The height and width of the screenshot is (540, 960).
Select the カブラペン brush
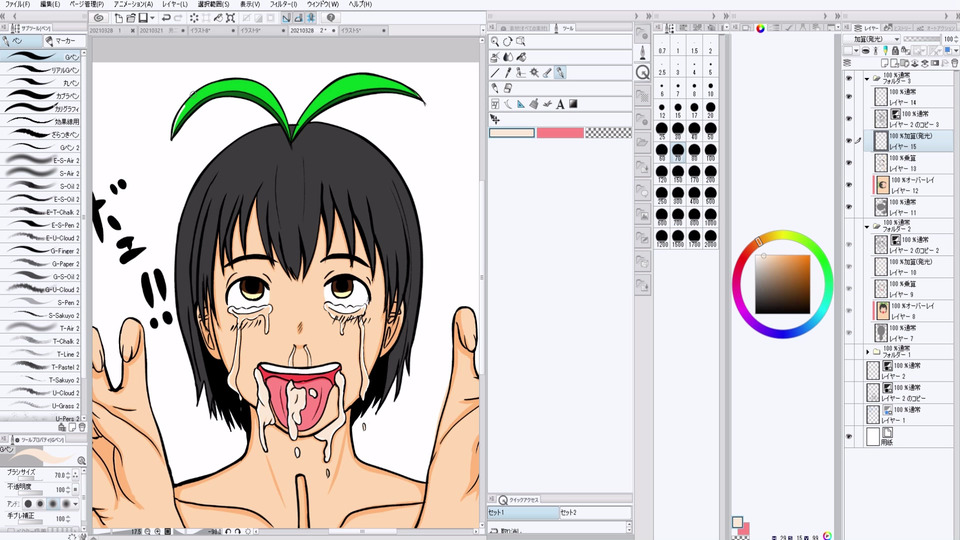pos(41,96)
